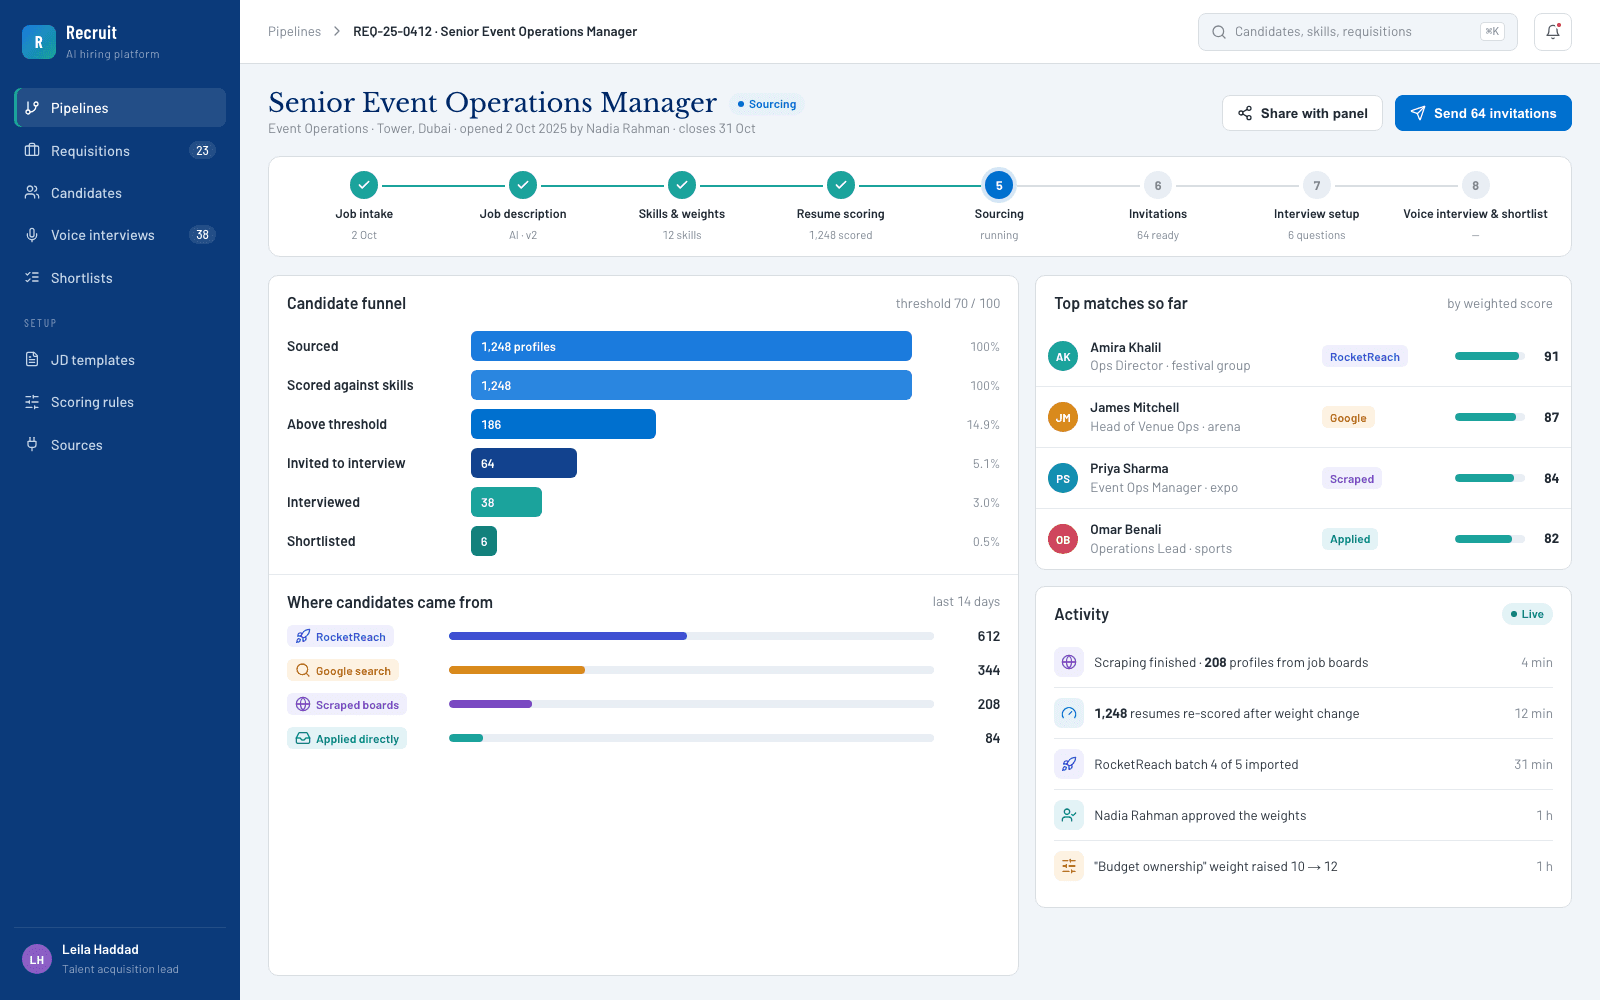Click the AK avatar of Amira Khalil

click(x=1063, y=356)
